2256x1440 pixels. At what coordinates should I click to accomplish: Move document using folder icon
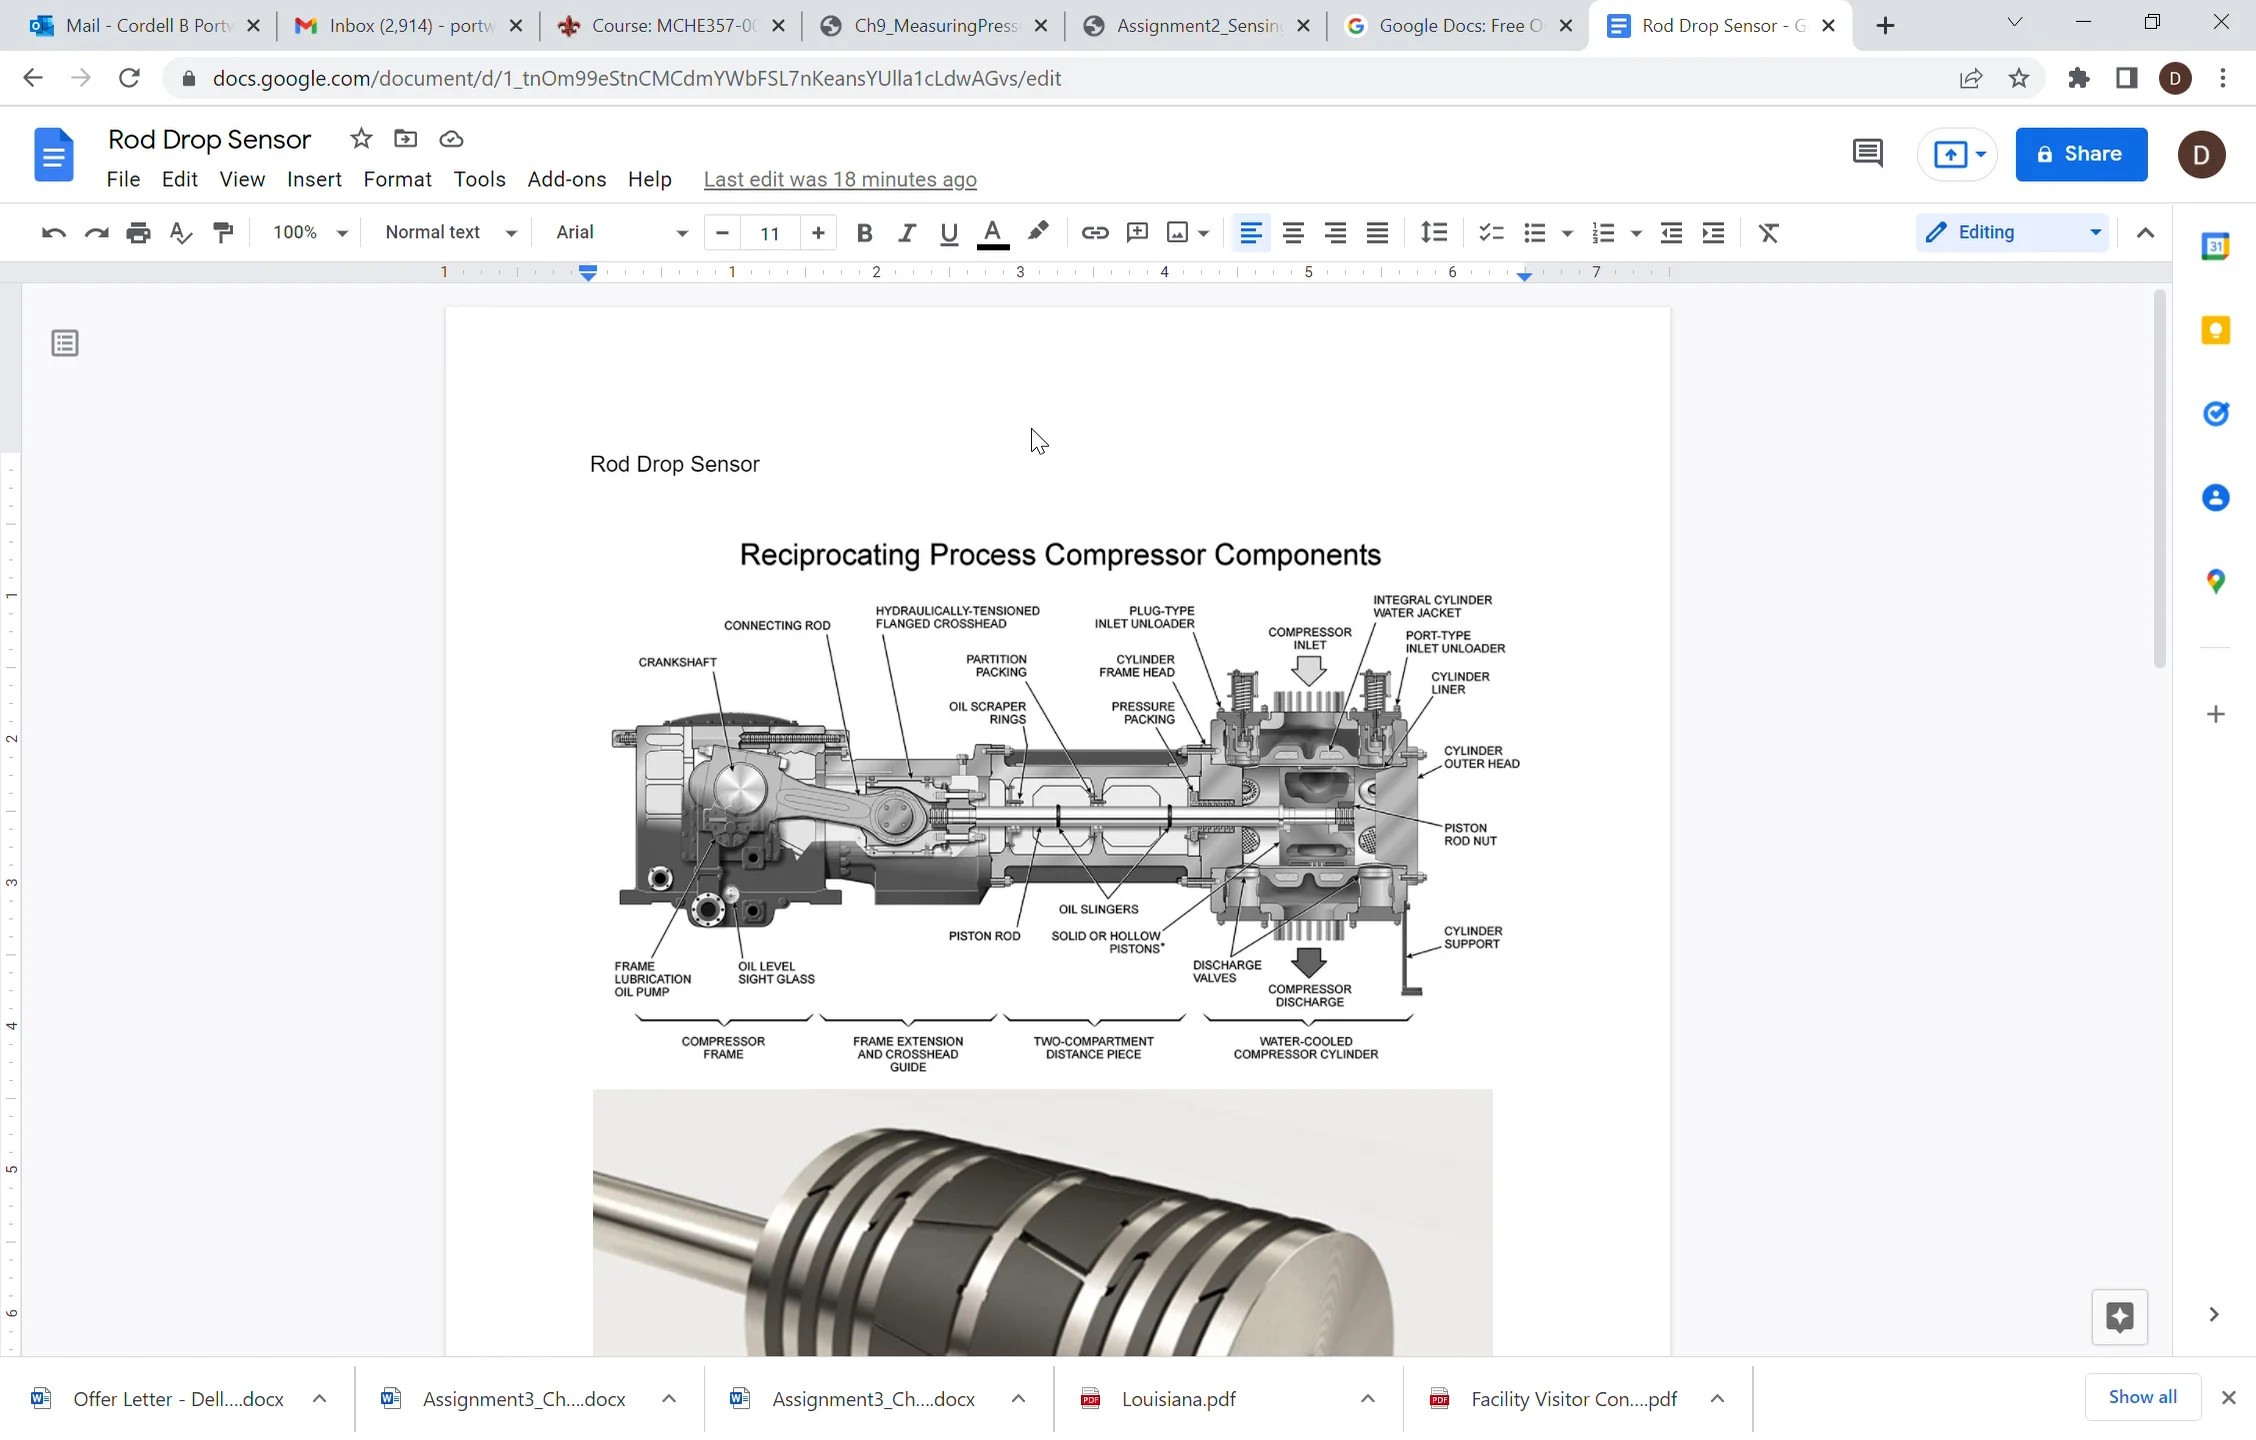(405, 139)
